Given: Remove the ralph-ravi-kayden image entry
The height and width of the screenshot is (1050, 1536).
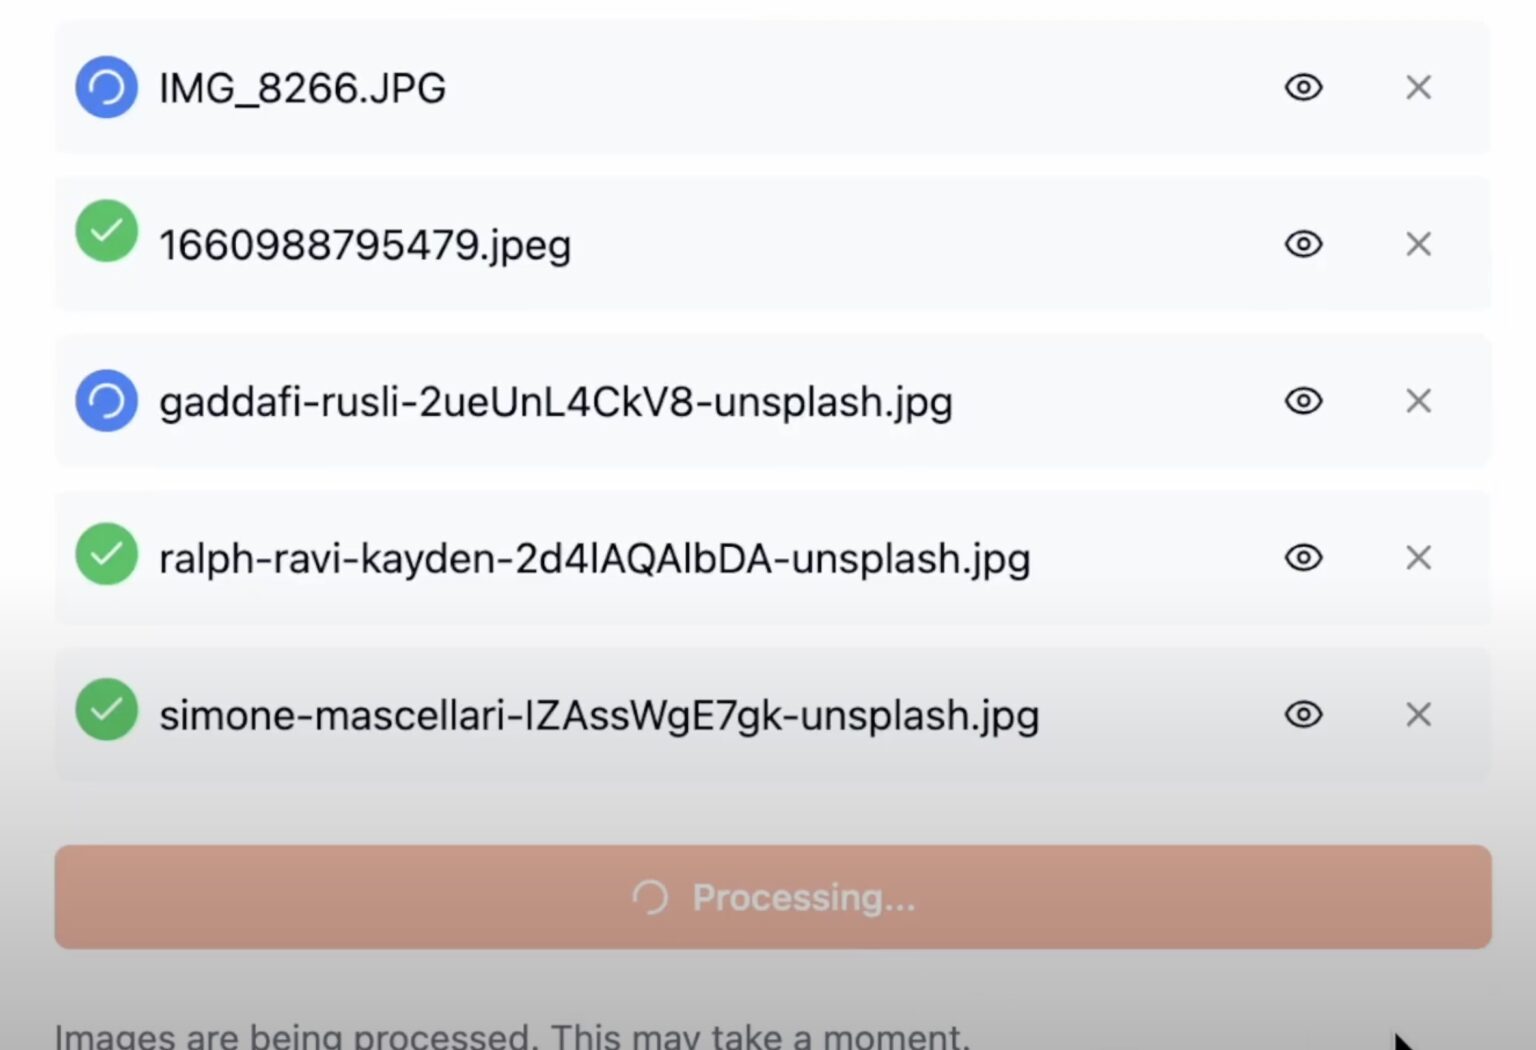Looking at the screenshot, I should (x=1418, y=557).
